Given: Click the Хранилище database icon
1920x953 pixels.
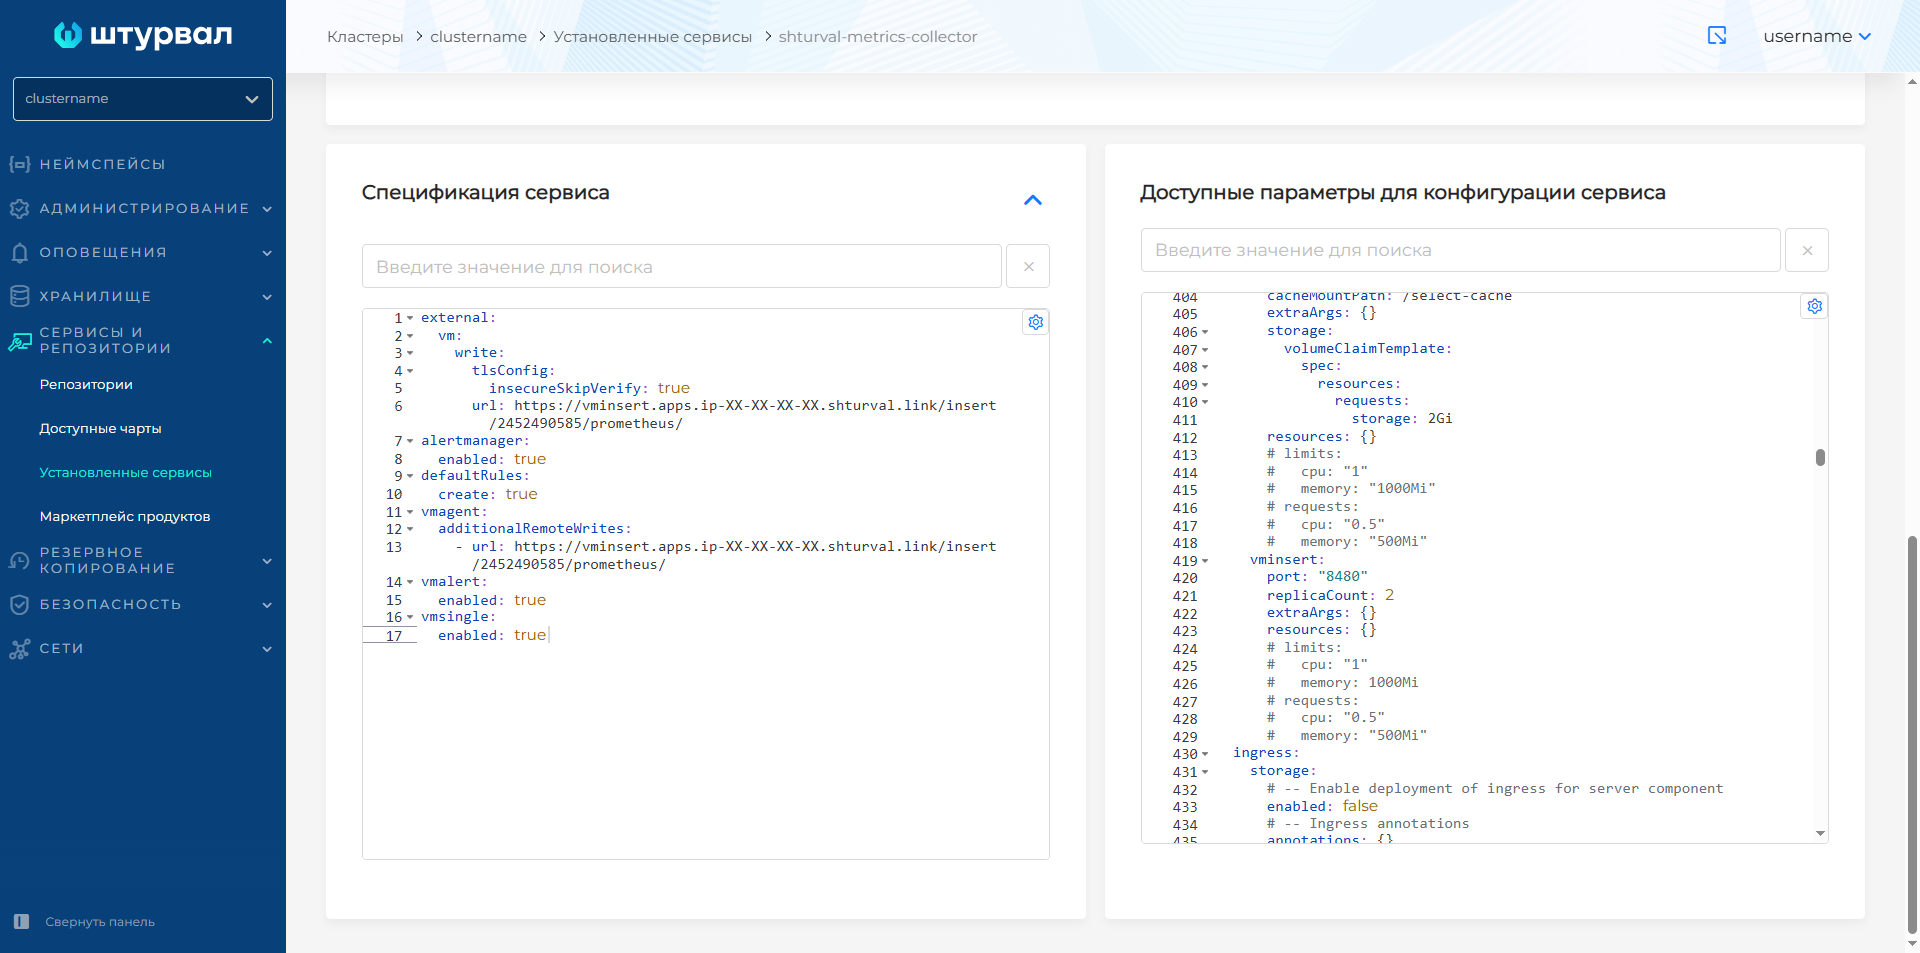Looking at the screenshot, I should point(19,296).
